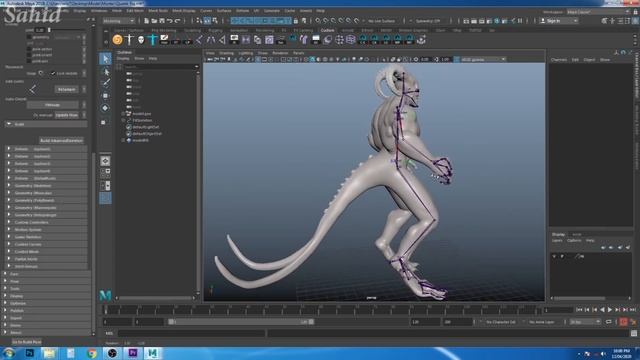Toggle layer playback P box in layer editor
Screen dimensions: 640x360
click(x=562, y=256)
